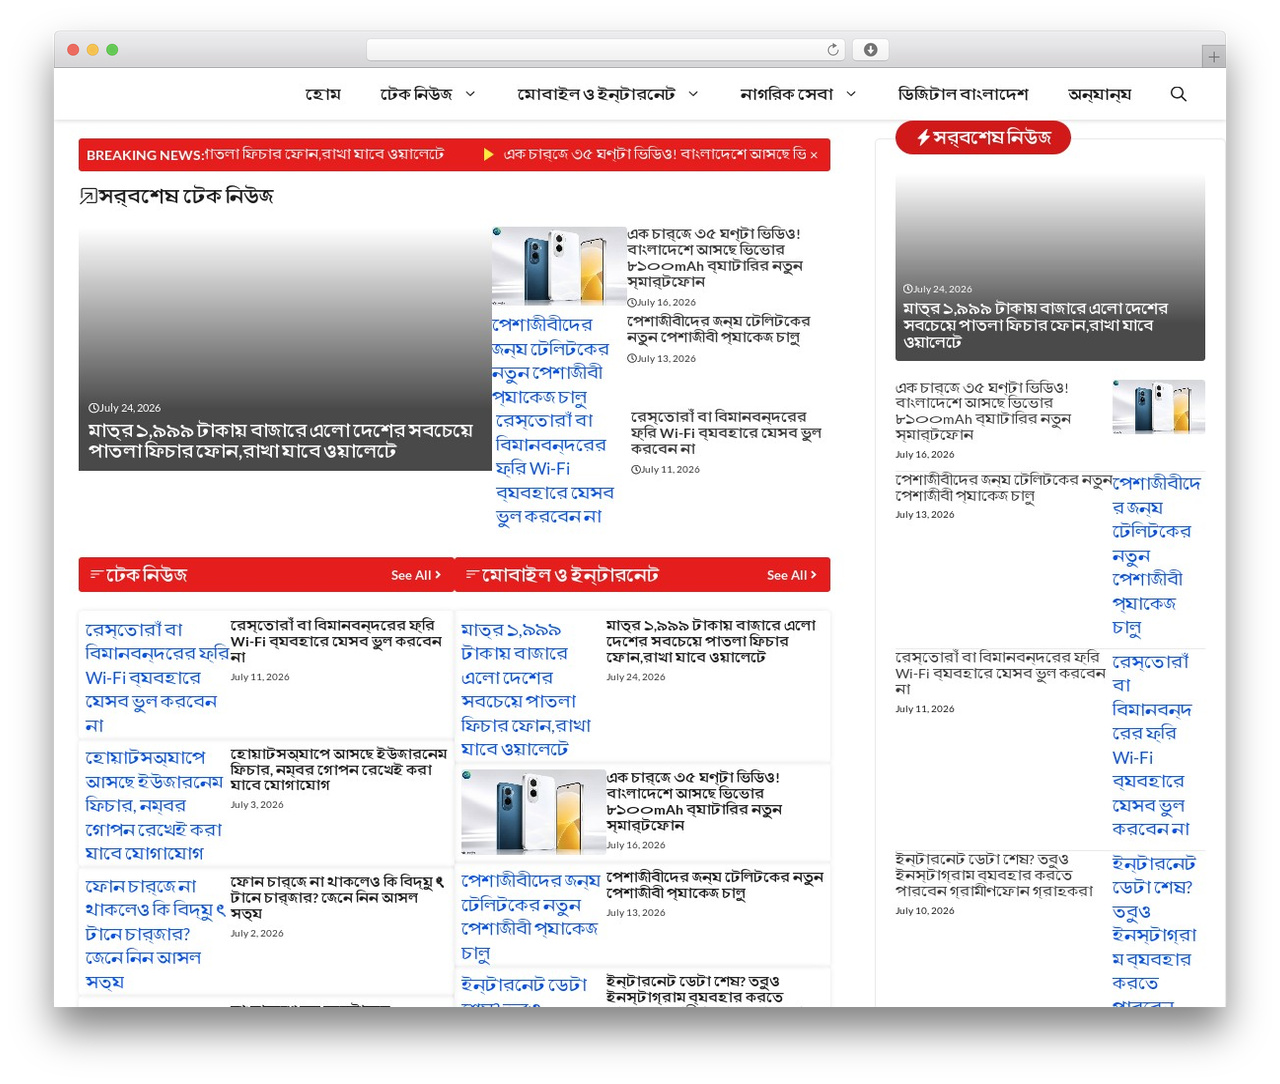The width and height of the screenshot is (1280, 1084).
Task: Open sidebar featured ১,৯৯৯ টাকায় headline
Action: point(1035,325)
